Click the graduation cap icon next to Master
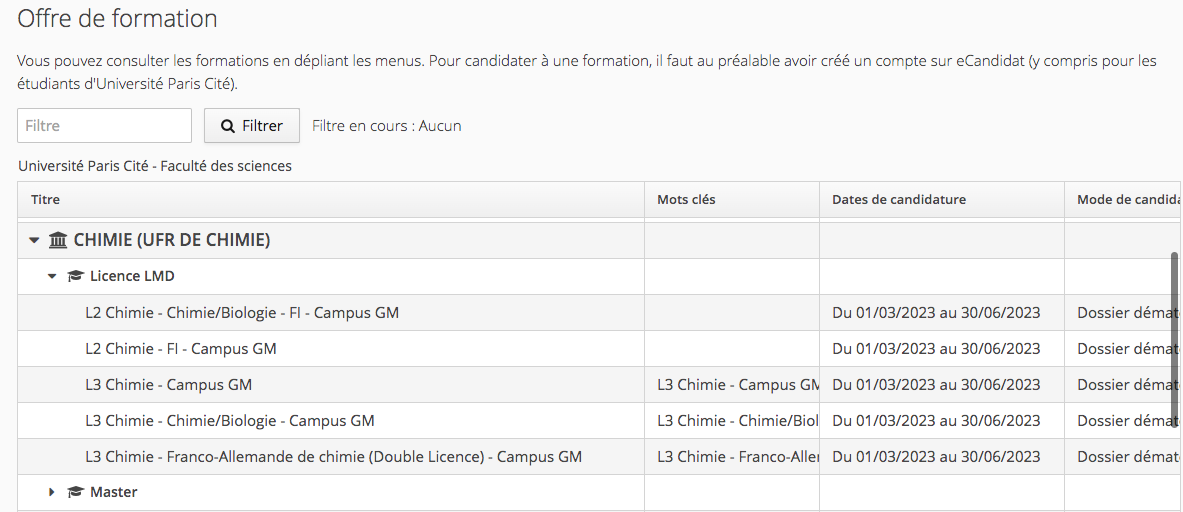The width and height of the screenshot is (1183, 512). point(75,492)
